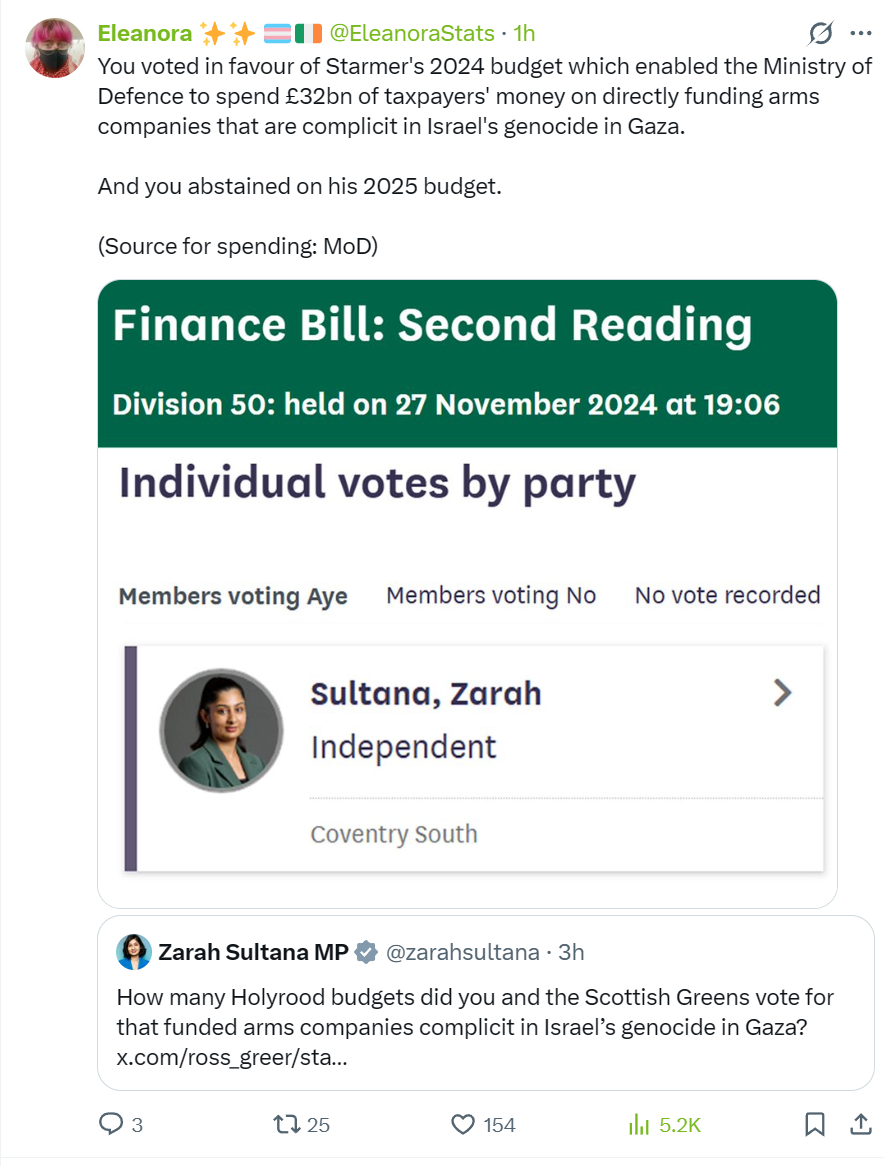Like the tweet with heart icon
The width and height of the screenshot is (884, 1166).
pos(463,1125)
